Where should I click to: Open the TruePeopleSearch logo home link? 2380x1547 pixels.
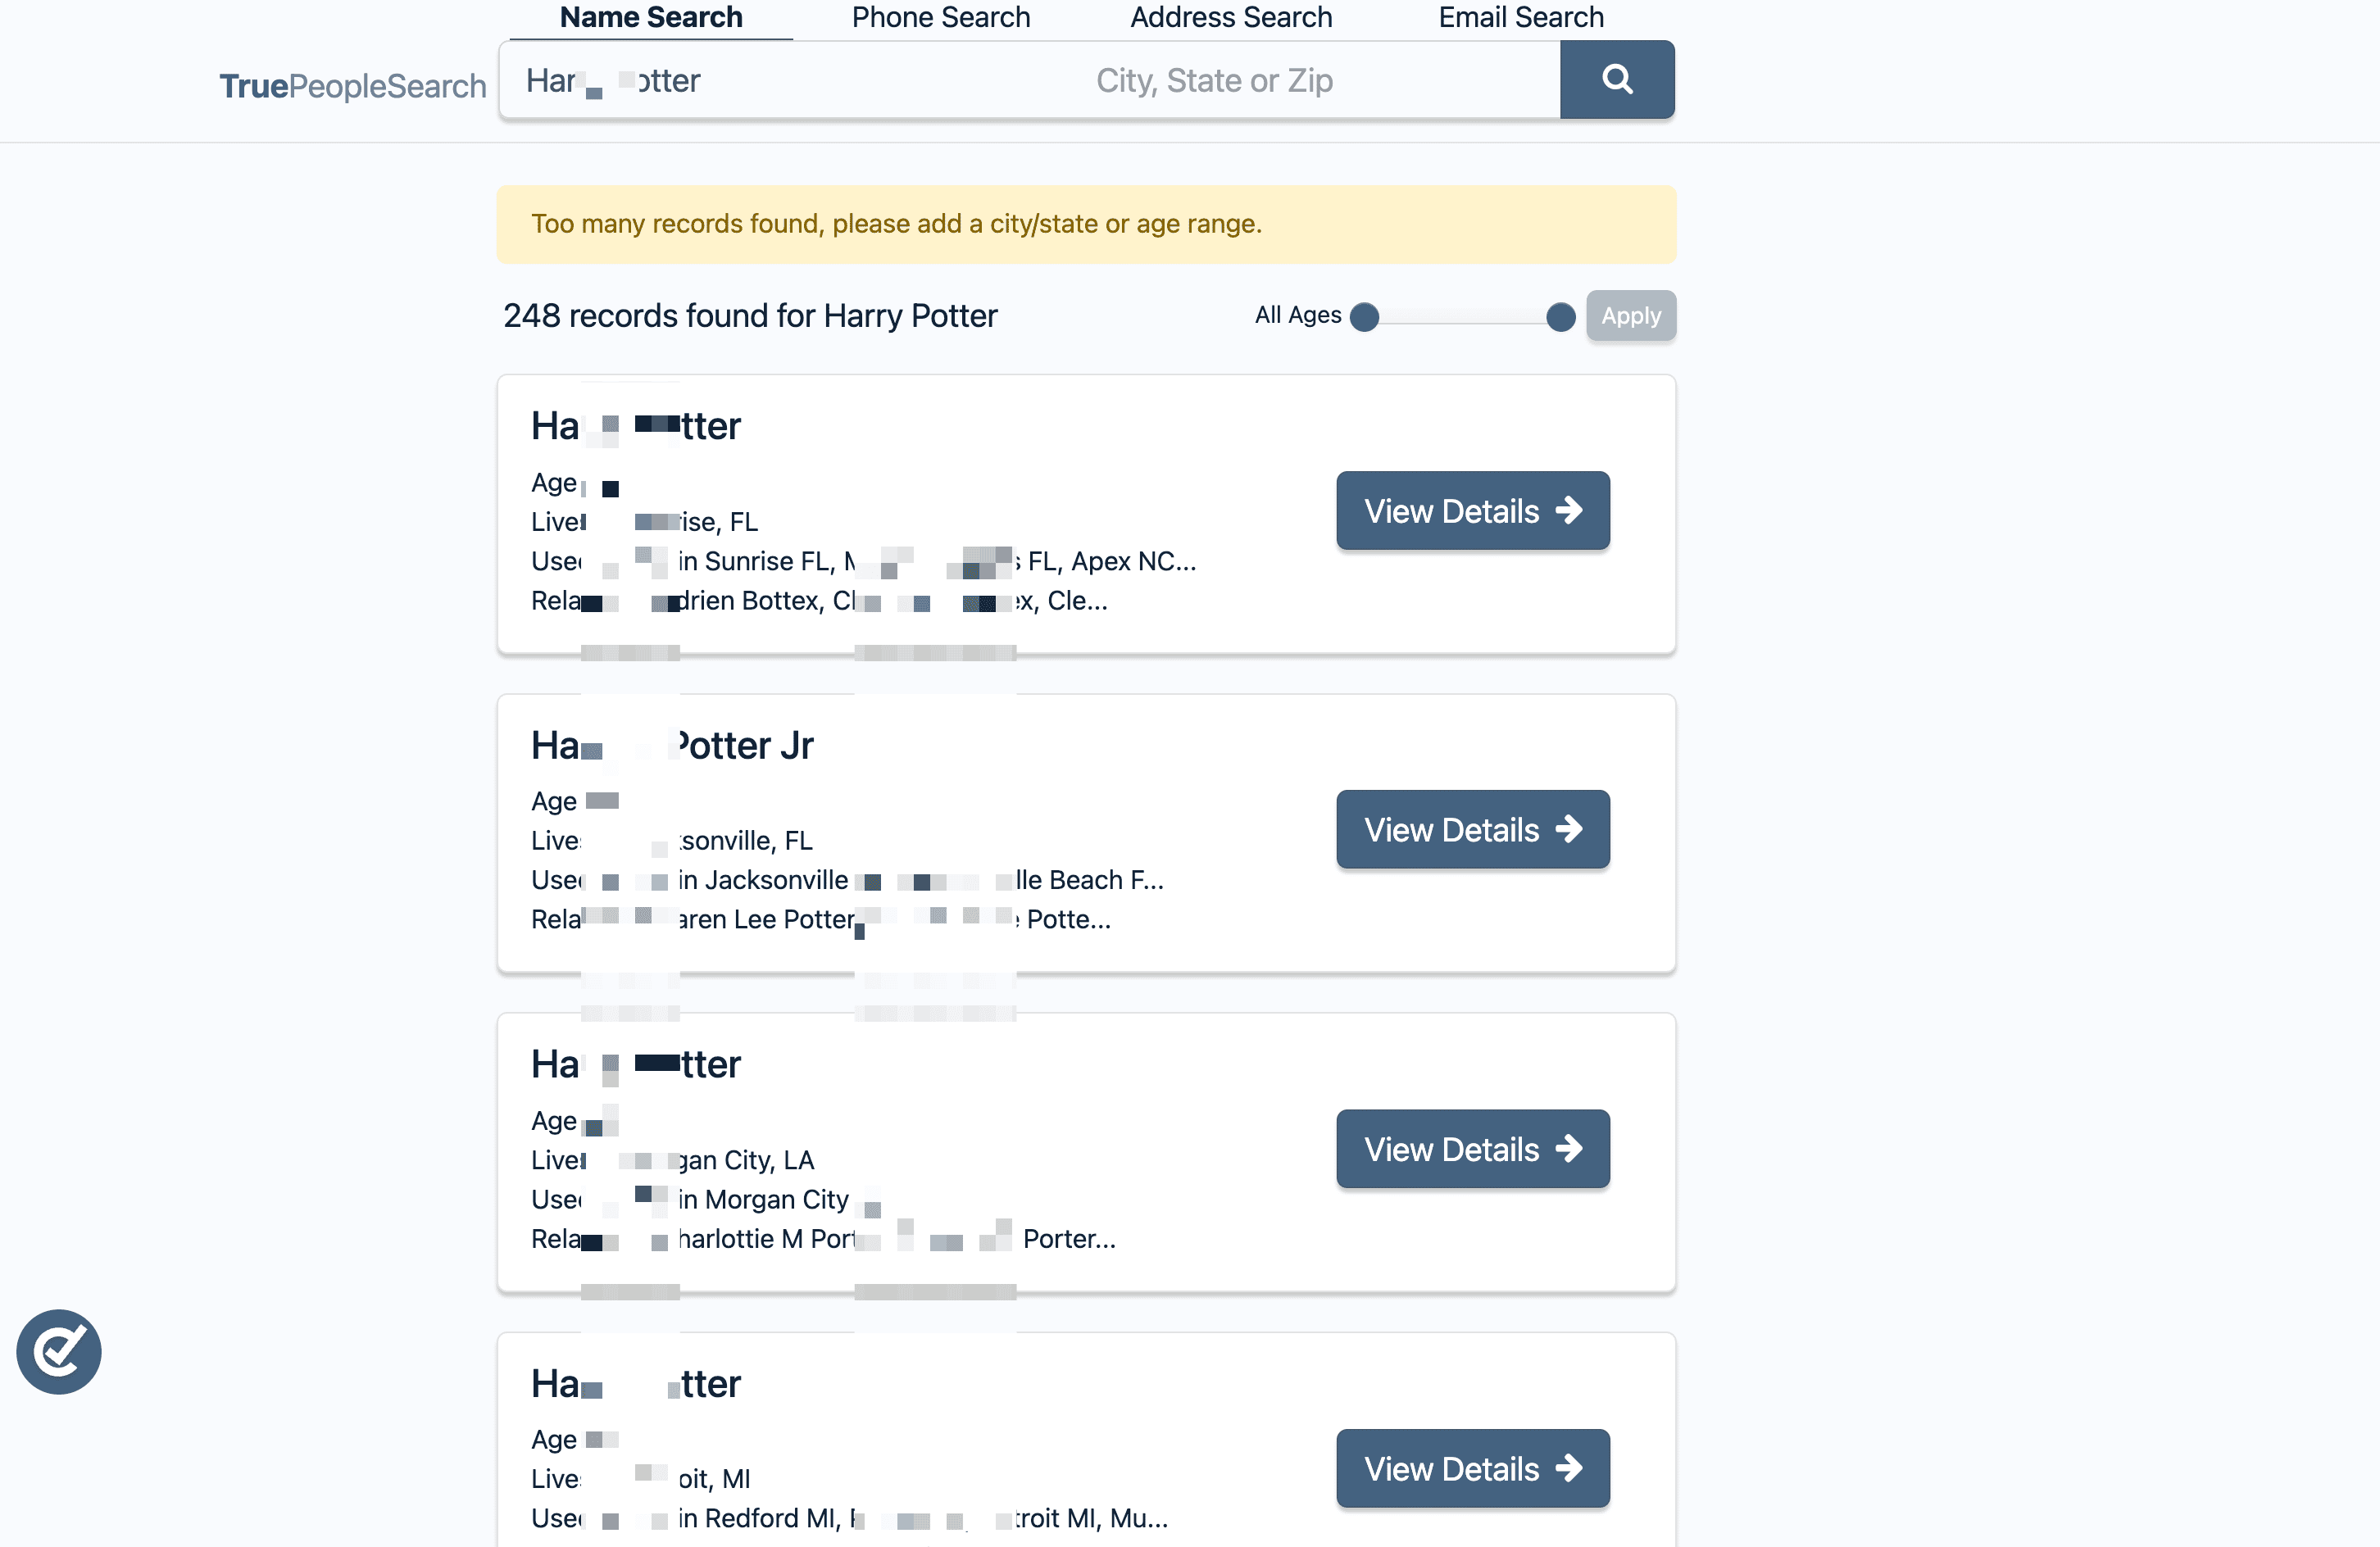click(352, 86)
